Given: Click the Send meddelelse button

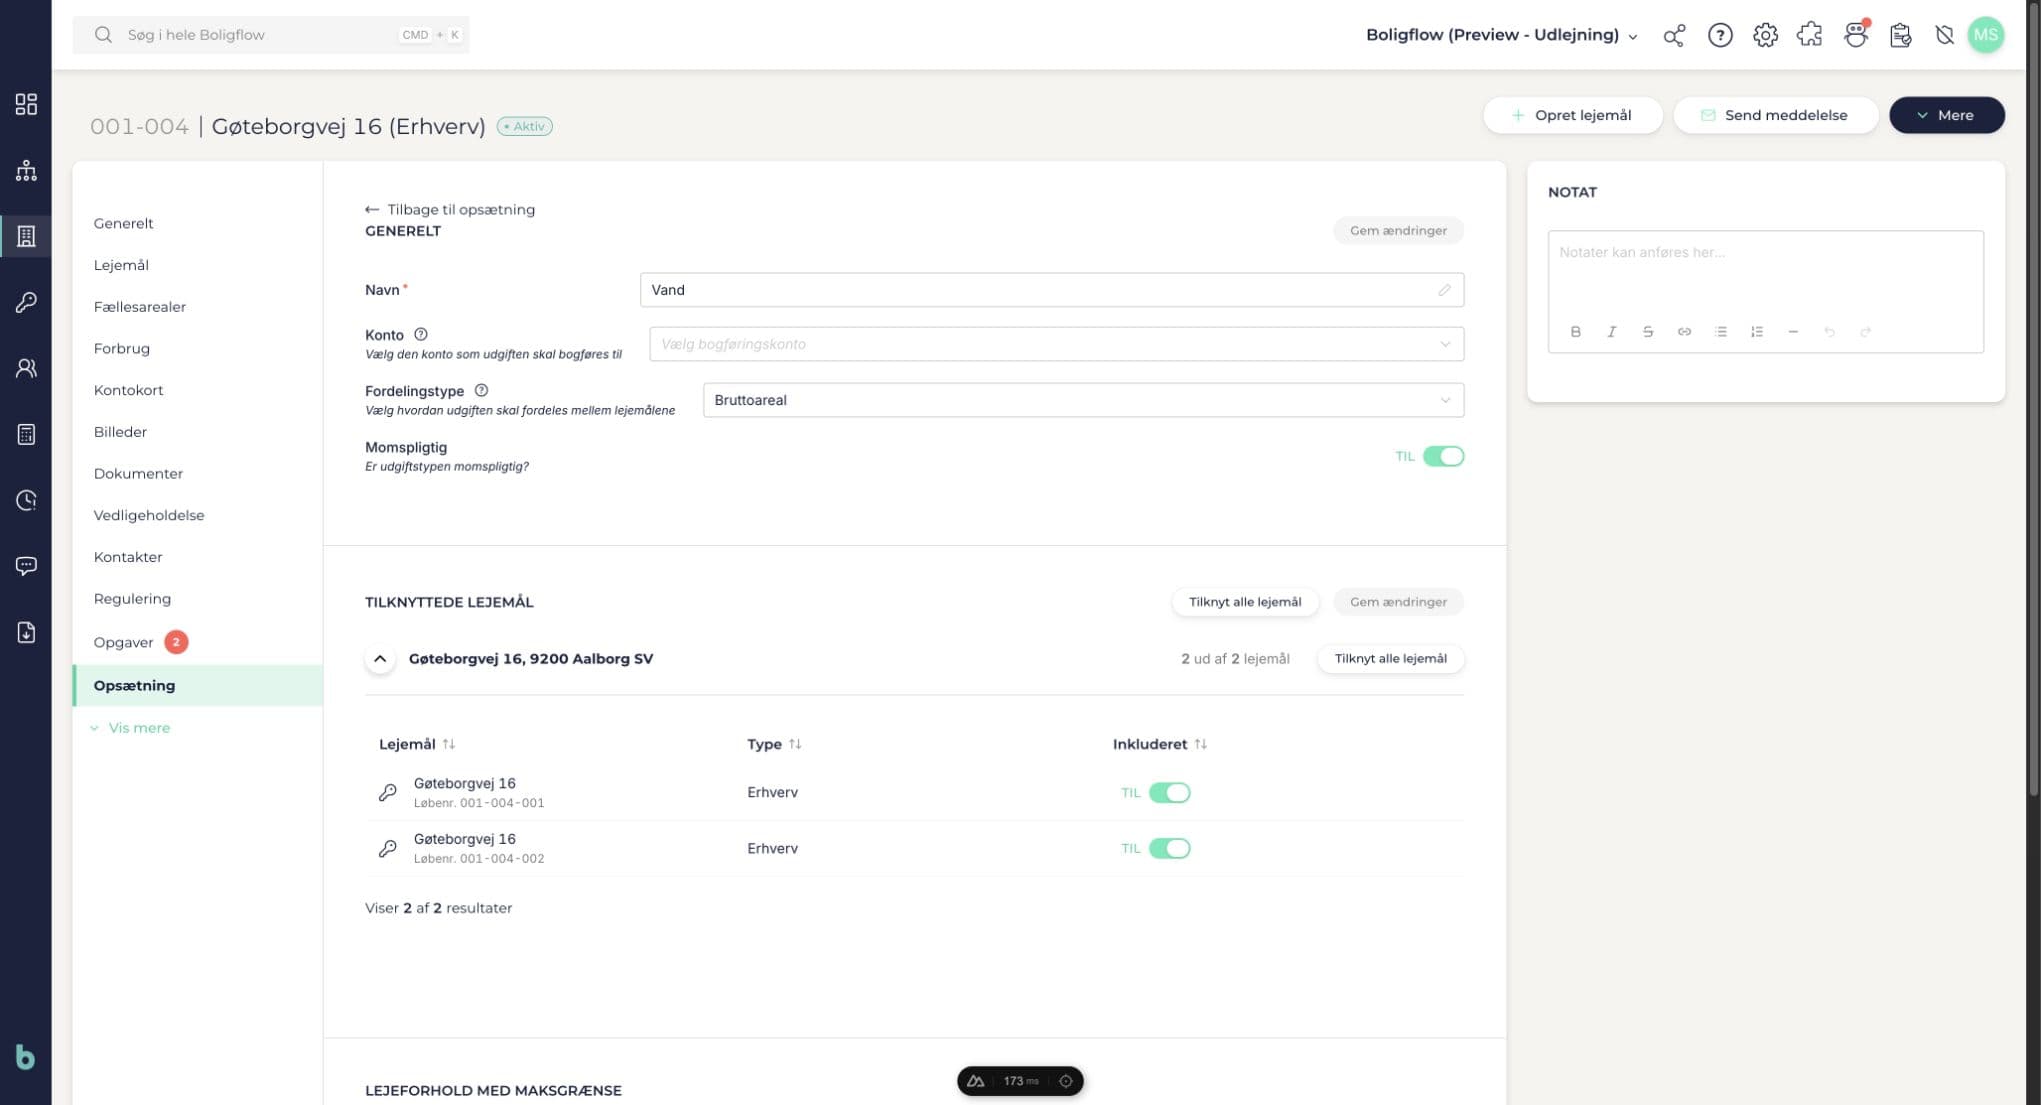Looking at the screenshot, I should [x=1775, y=115].
